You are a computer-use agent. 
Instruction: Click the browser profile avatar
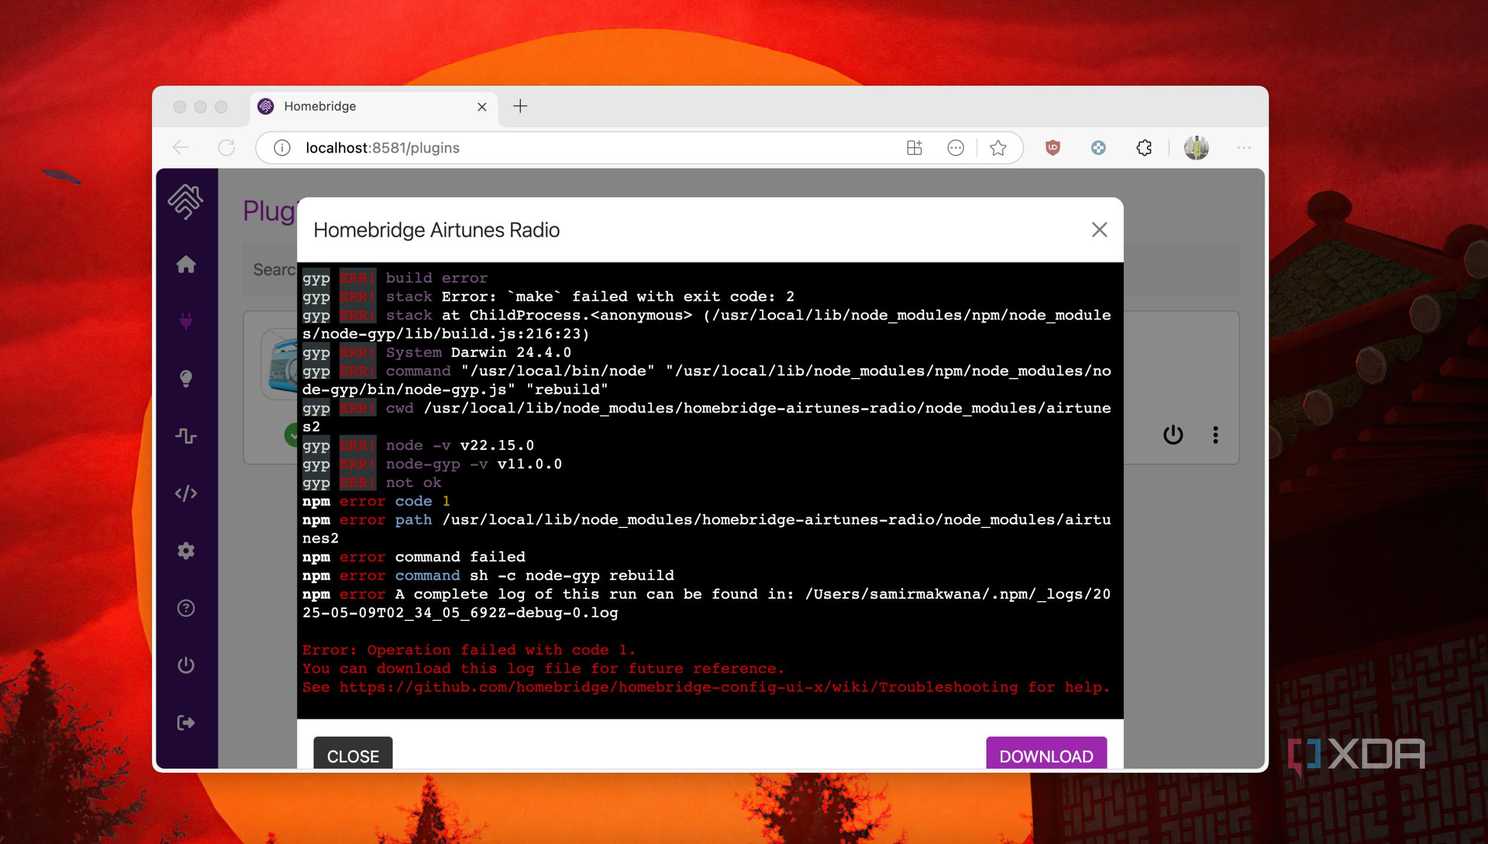tap(1196, 148)
